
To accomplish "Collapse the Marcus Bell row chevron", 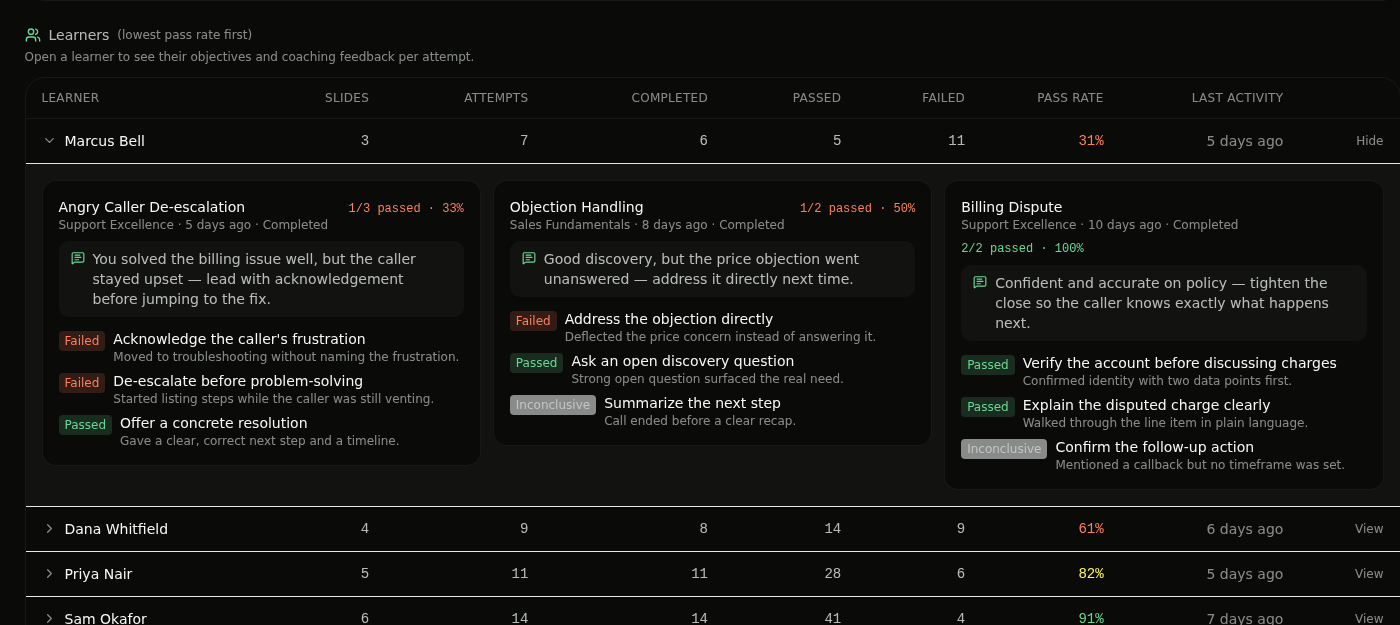I will tap(49, 141).
